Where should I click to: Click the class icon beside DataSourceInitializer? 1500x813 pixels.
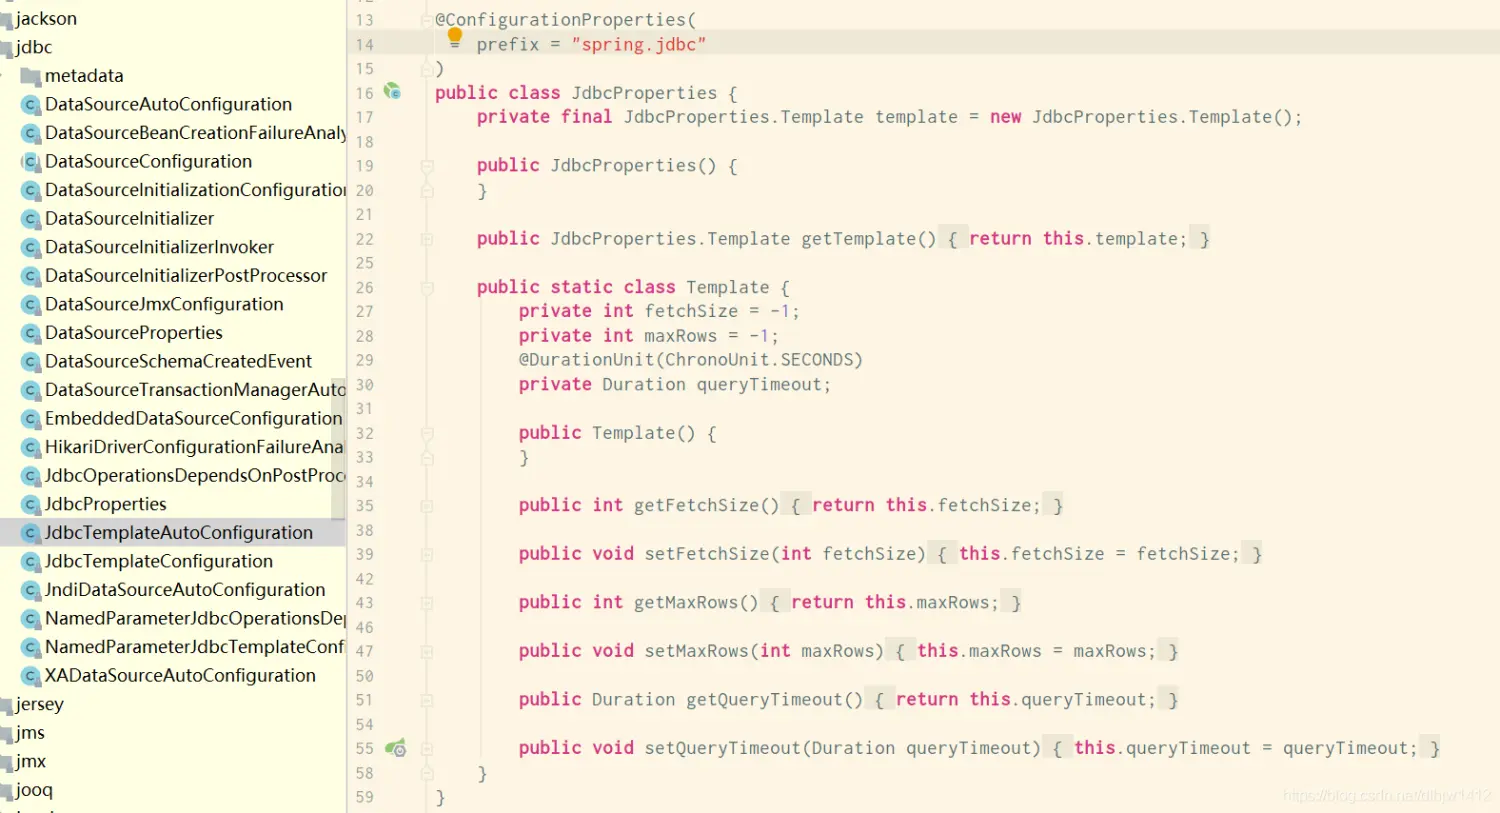pos(30,218)
